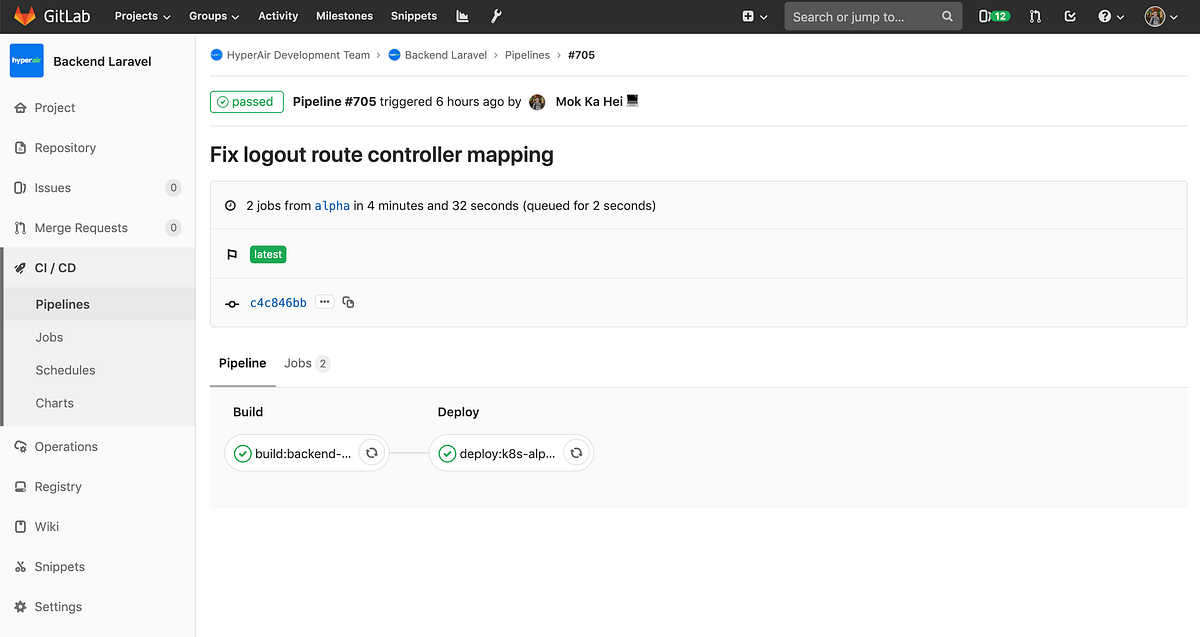Open the Groups dropdown menu
Image resolution: width=1200 pixels, height=637 pixels.
pyautogui.click(x=214, y=16)
